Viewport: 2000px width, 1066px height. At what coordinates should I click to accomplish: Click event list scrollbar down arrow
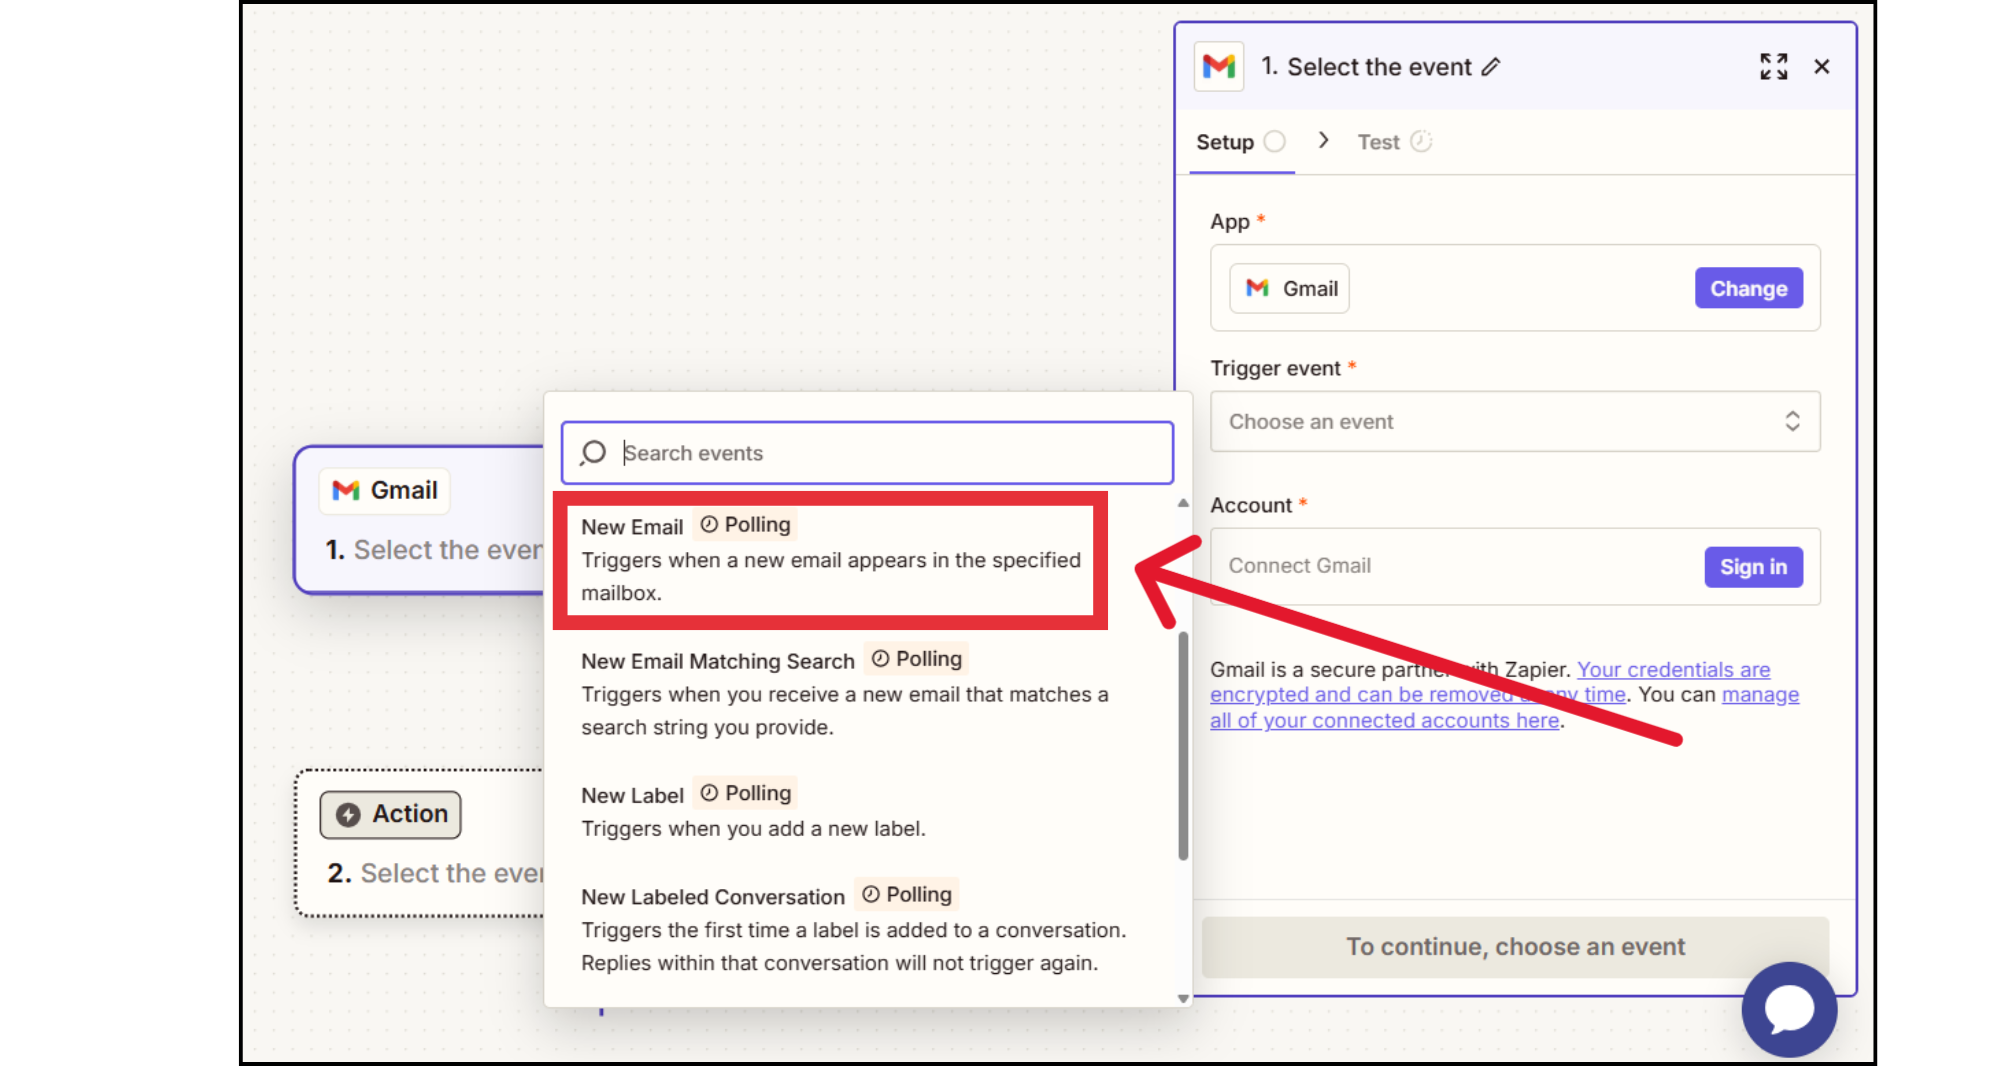click(x=1183, y=998)
